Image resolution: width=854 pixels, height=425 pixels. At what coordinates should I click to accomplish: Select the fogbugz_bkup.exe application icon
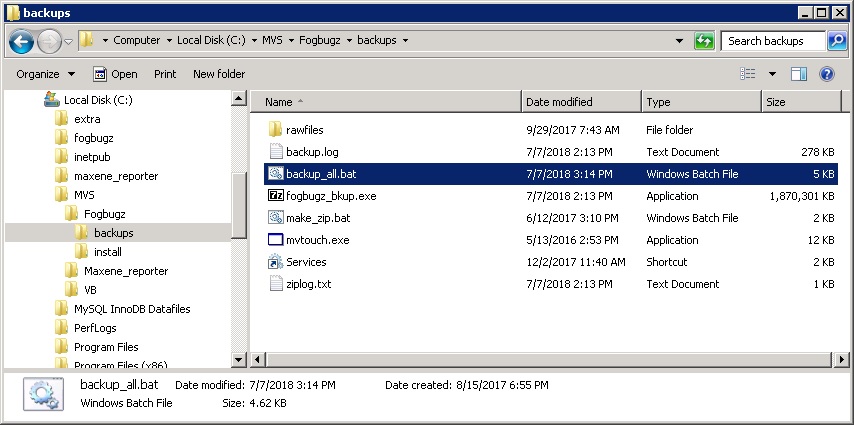coord(276,196)
